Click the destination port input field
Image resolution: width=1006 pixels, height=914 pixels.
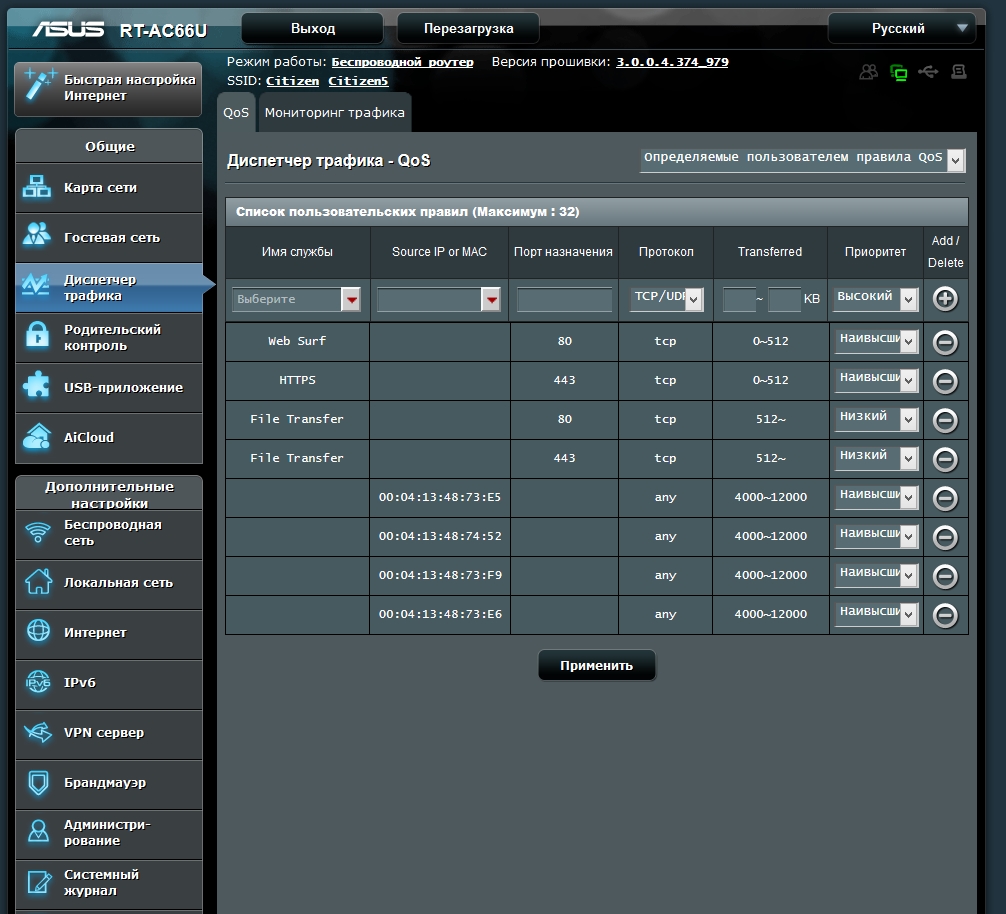click(x=564, y=299)
